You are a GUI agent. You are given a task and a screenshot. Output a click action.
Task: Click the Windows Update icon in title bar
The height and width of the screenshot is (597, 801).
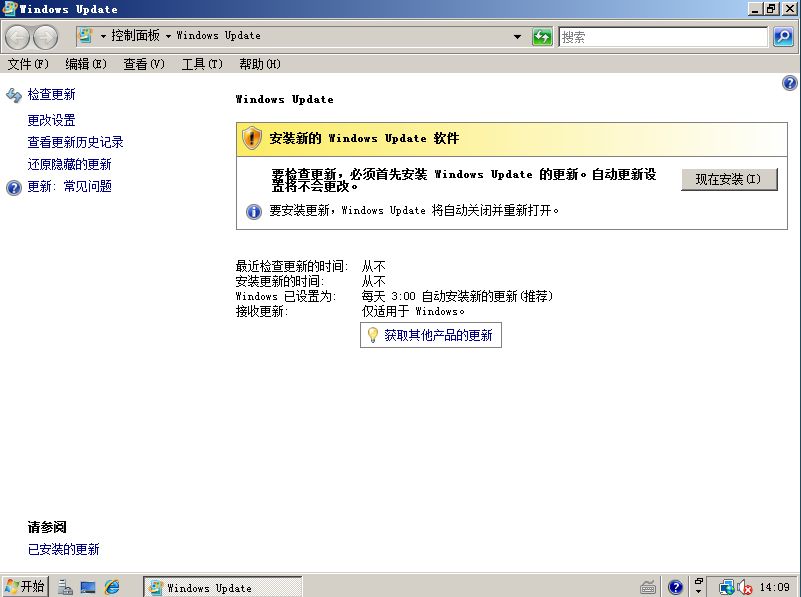click(x=10, y=9)
